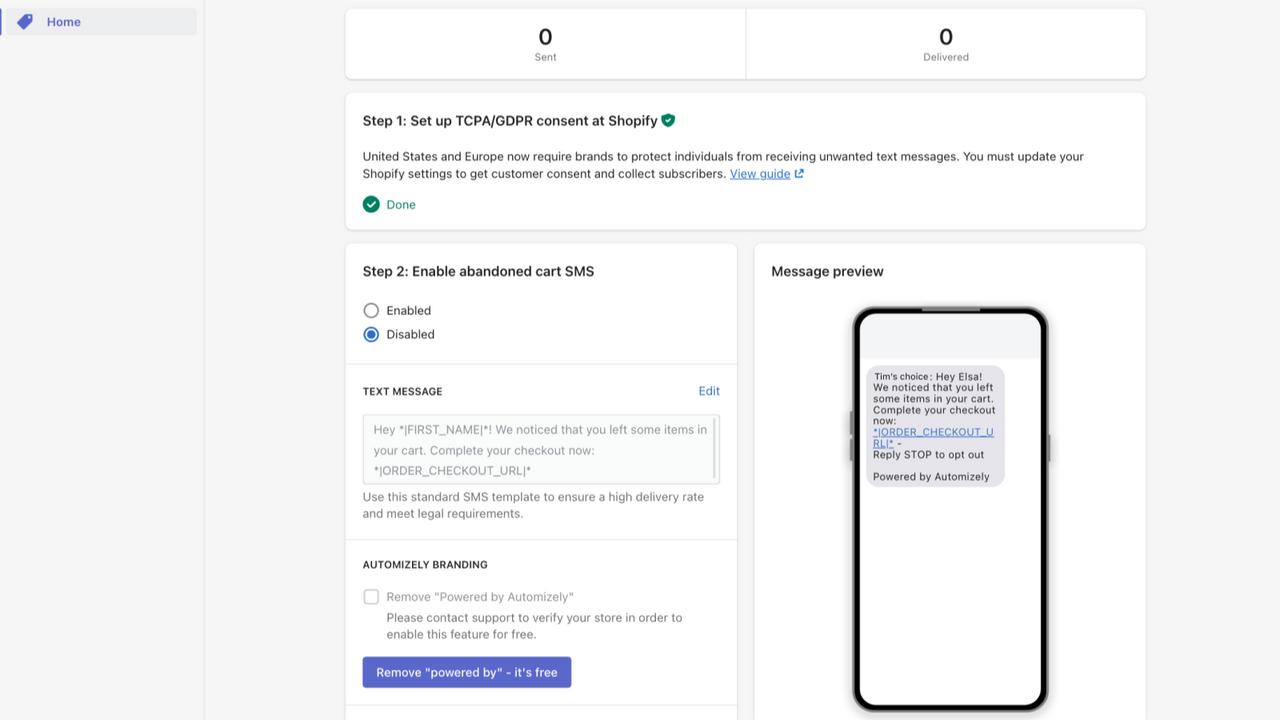Click the SMS bubble in phone preview
Image resolution: width=1280 pixels, height=720 pixels.
click(x=935, y=400)
